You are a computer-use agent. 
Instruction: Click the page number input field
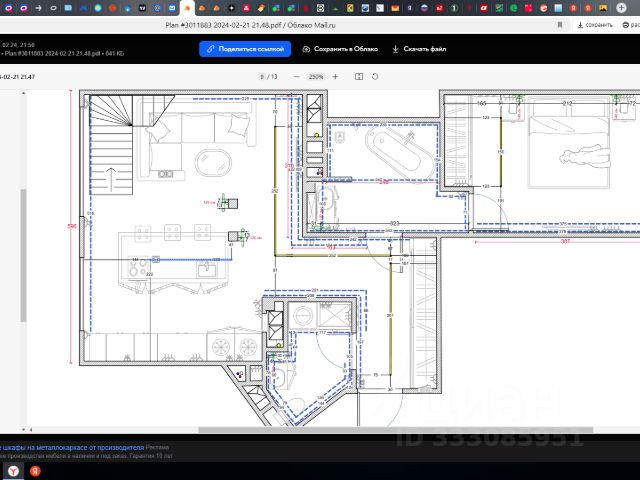[x=262, y=77]
